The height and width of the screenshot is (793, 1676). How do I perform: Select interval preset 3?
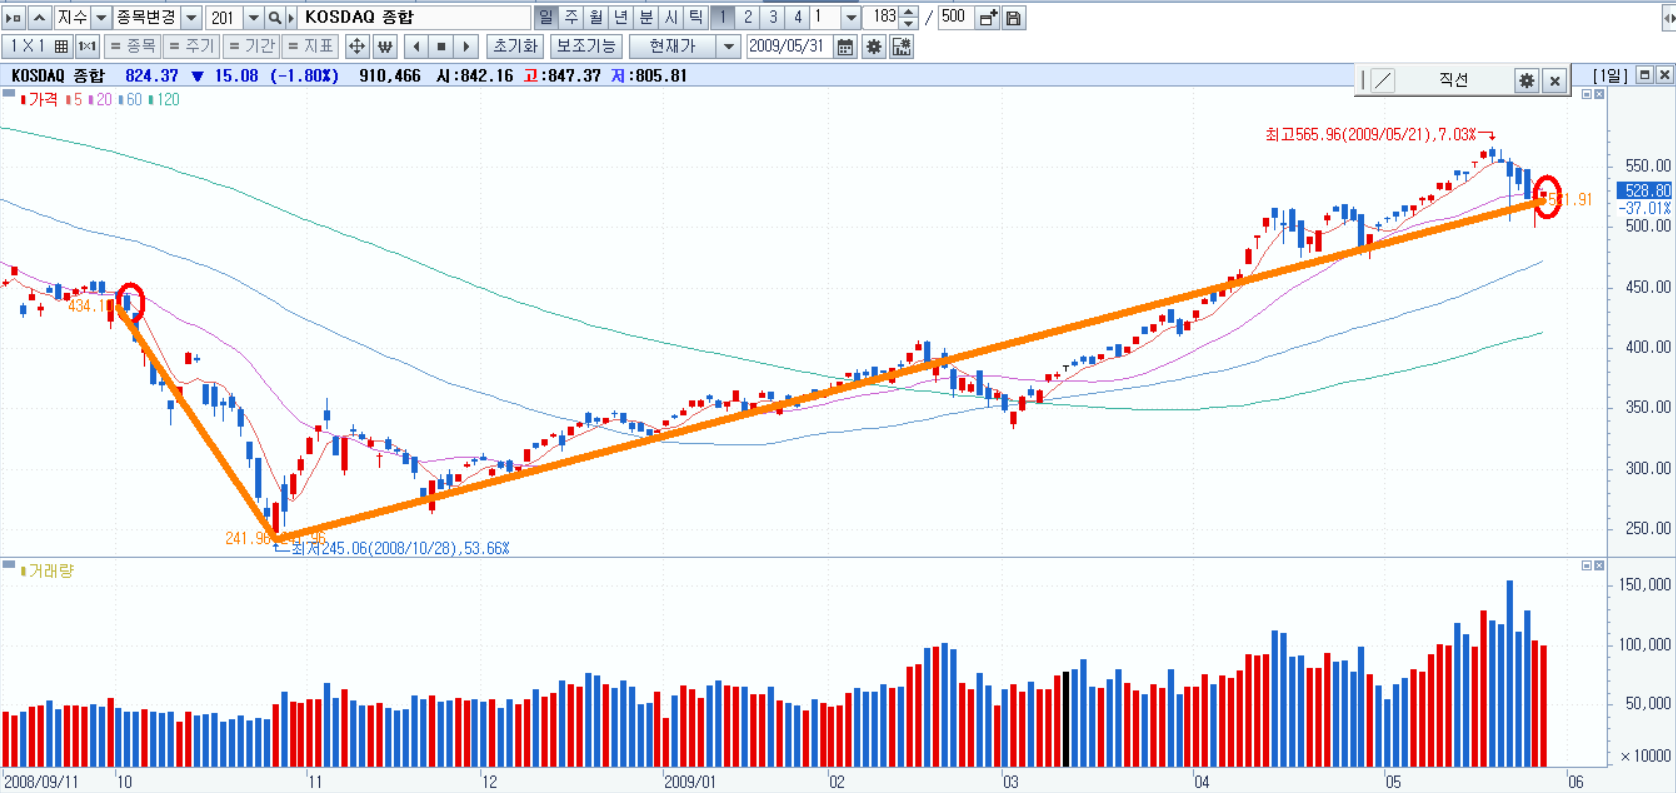tap(772, 18)
